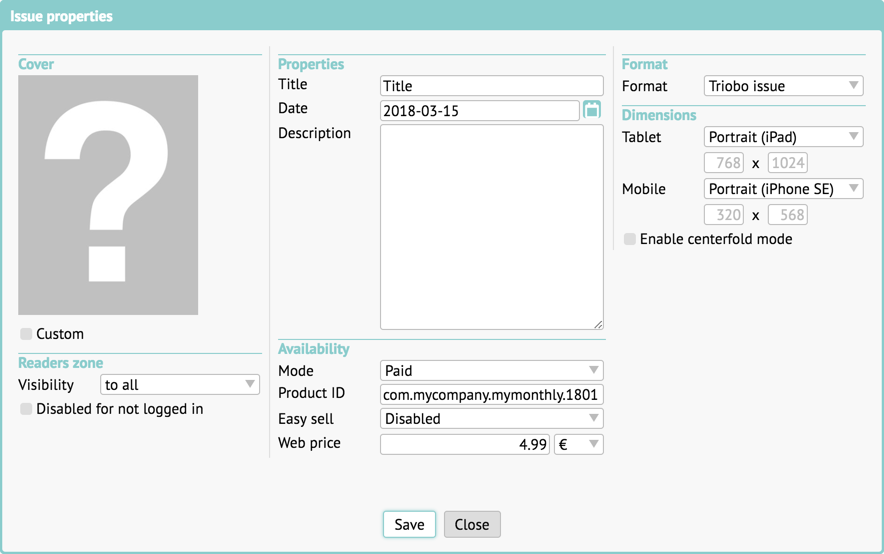The width and height of the screenshot is (884, 554).
Task: Click the tablet height field 1024
Action: coord(788,163)
